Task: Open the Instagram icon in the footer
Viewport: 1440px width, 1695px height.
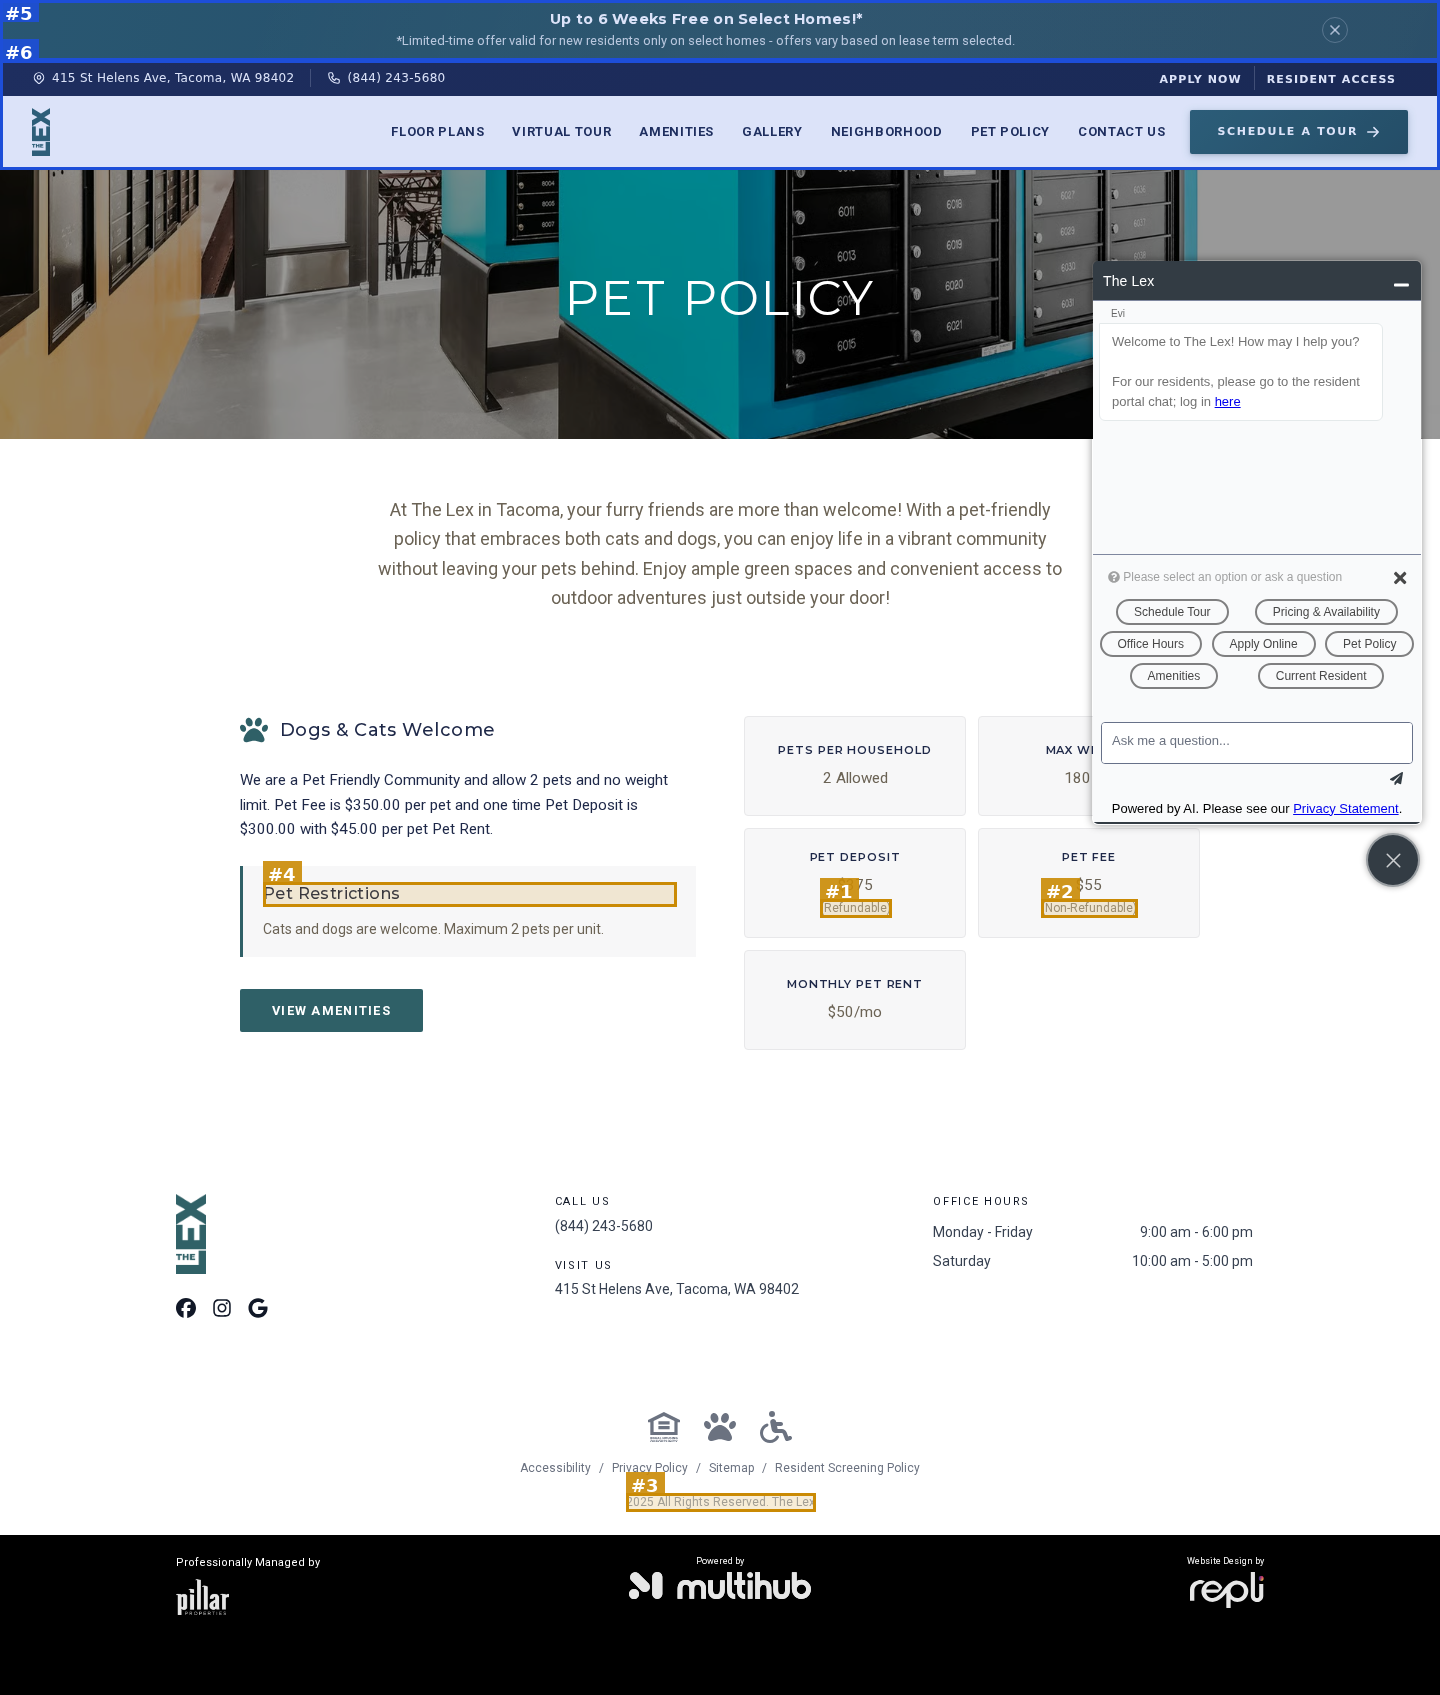Action: point(222,1308)
